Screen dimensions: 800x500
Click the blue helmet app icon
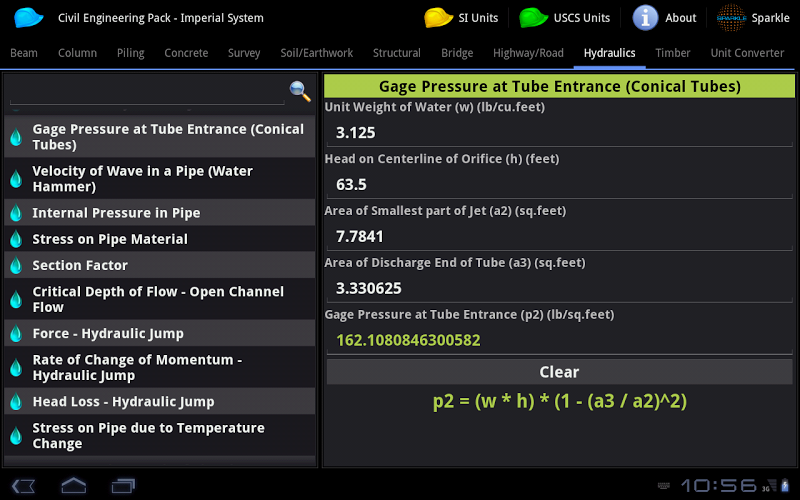tap(29, 18)
